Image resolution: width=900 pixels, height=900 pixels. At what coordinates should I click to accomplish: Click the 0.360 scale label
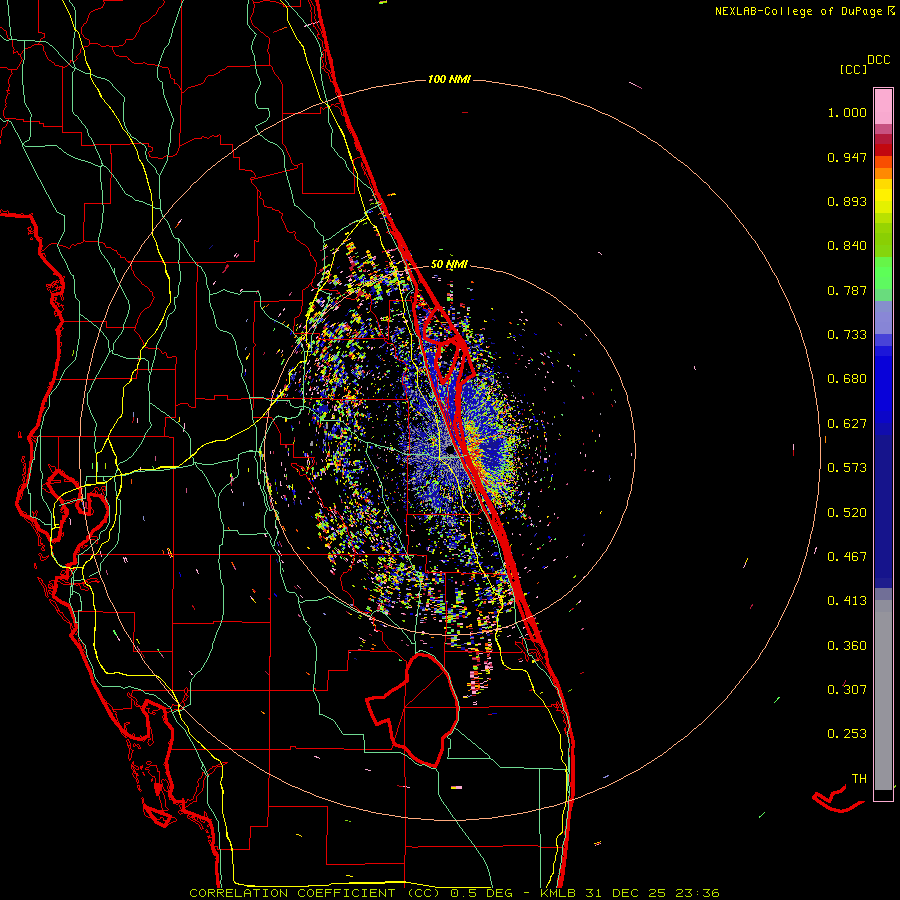point(847,646)
